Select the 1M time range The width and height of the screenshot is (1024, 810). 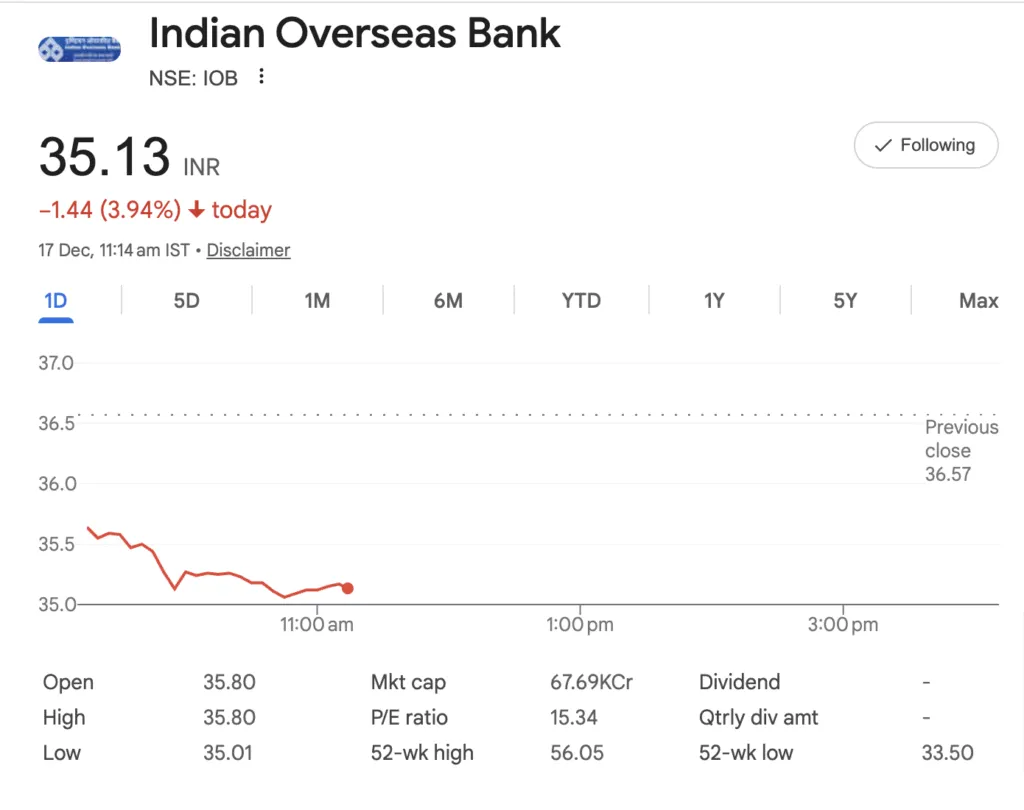click(x=317, y=300)
